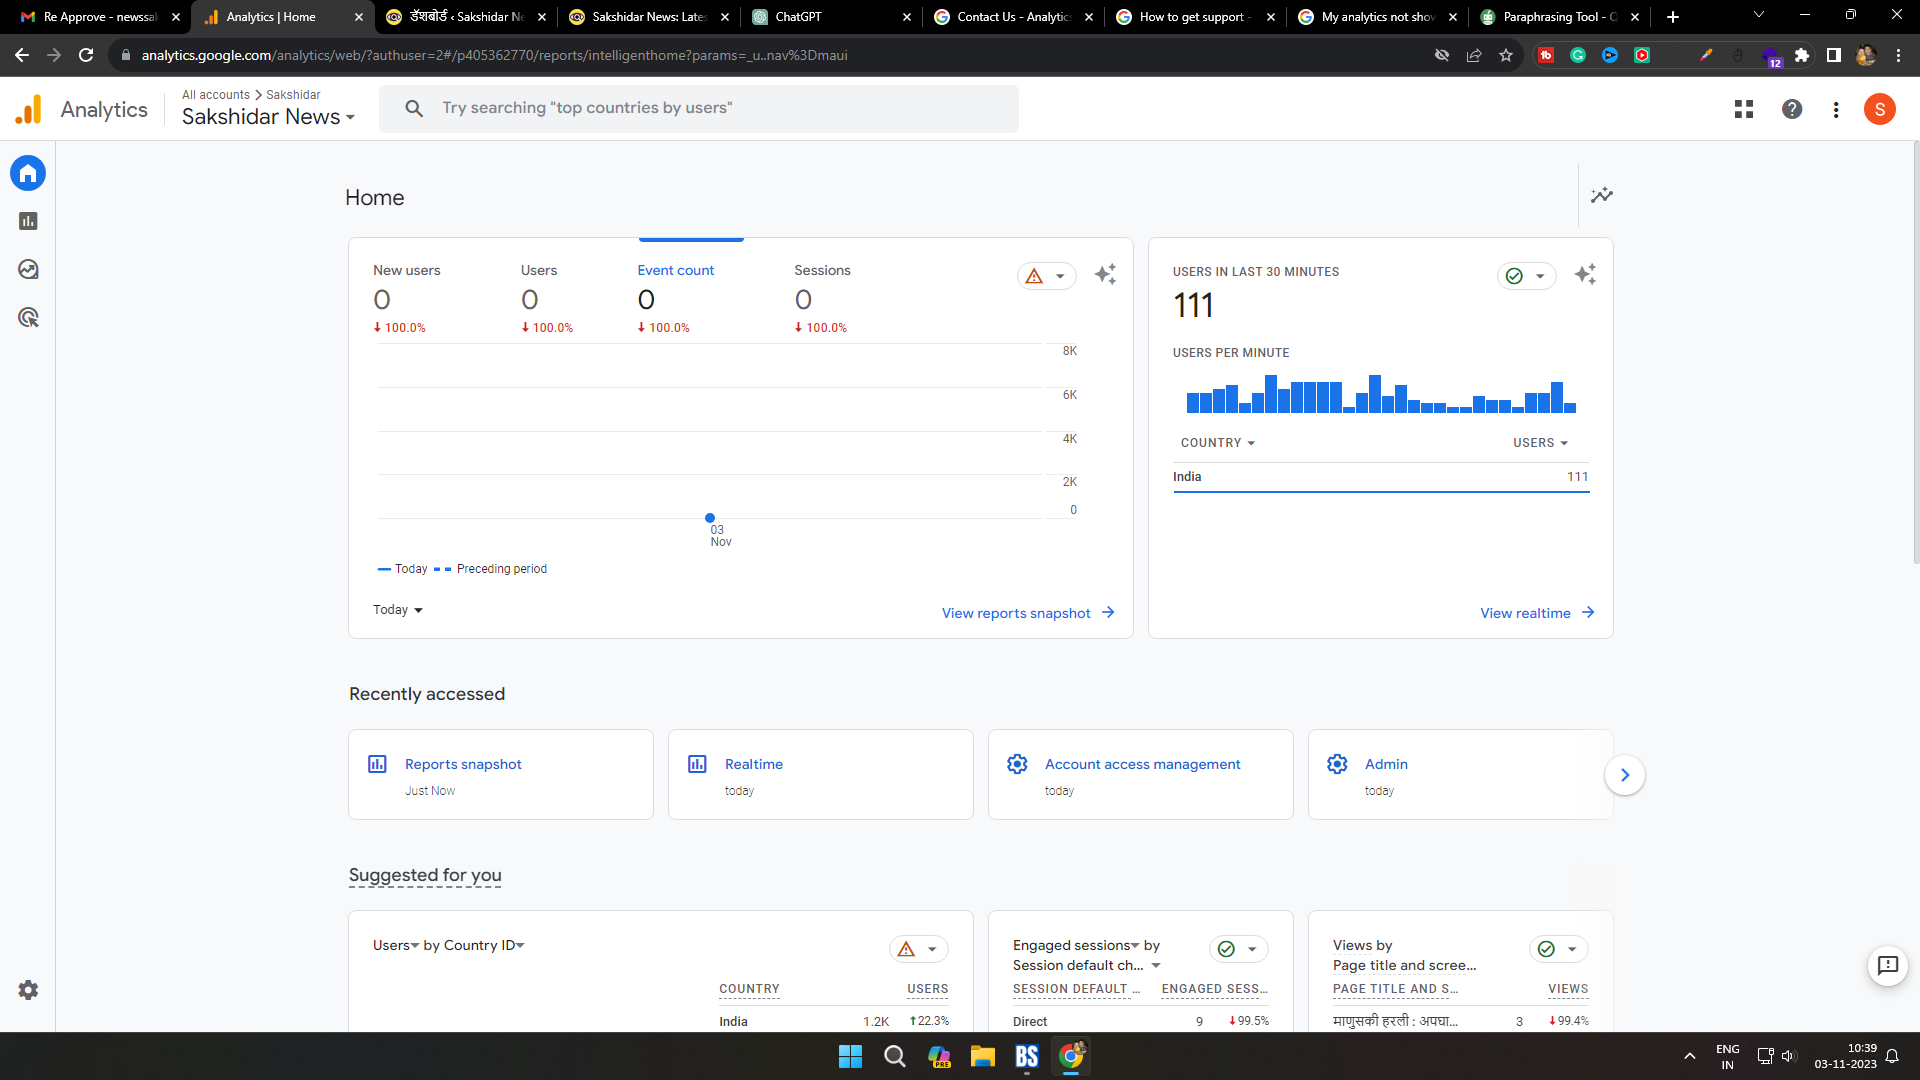Viewport: 1920px width, 1080px height.
Task: Open status check dropdown on Views card
Action: click(x=1558, y=949)
